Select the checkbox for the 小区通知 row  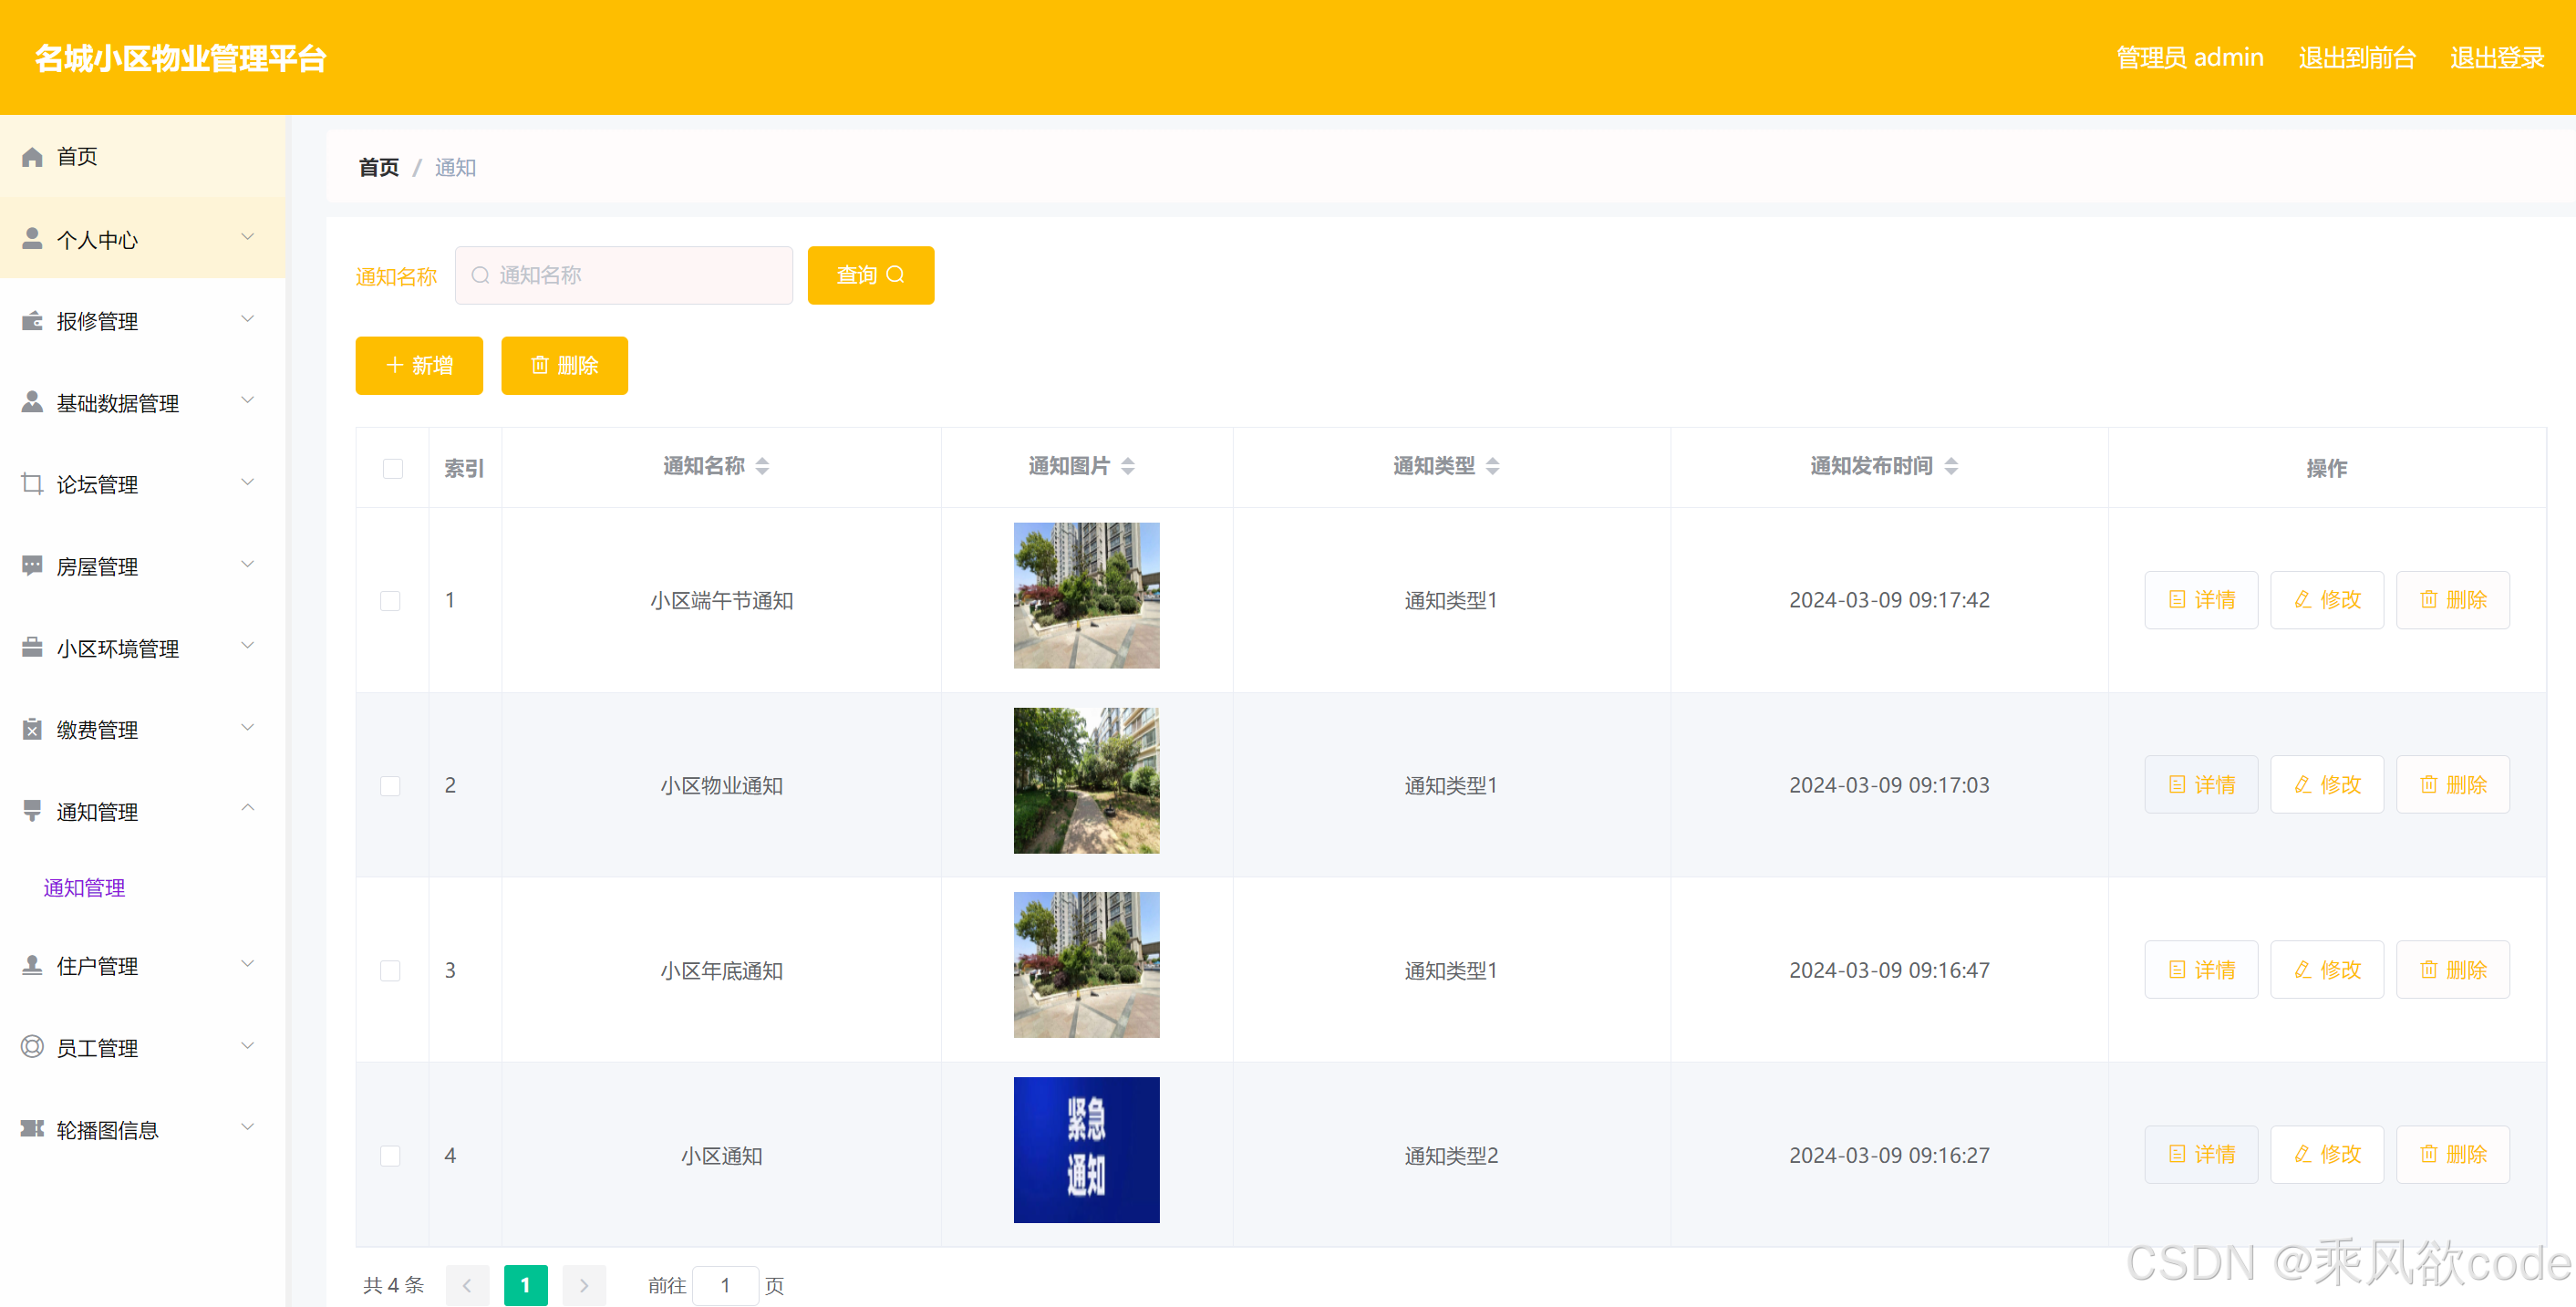[x=390, y=1155]
